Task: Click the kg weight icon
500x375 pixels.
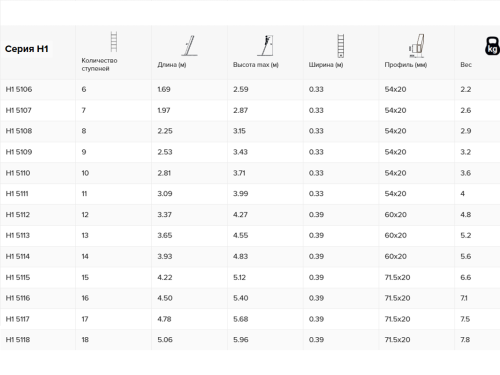Action: (x=492, y=46)
